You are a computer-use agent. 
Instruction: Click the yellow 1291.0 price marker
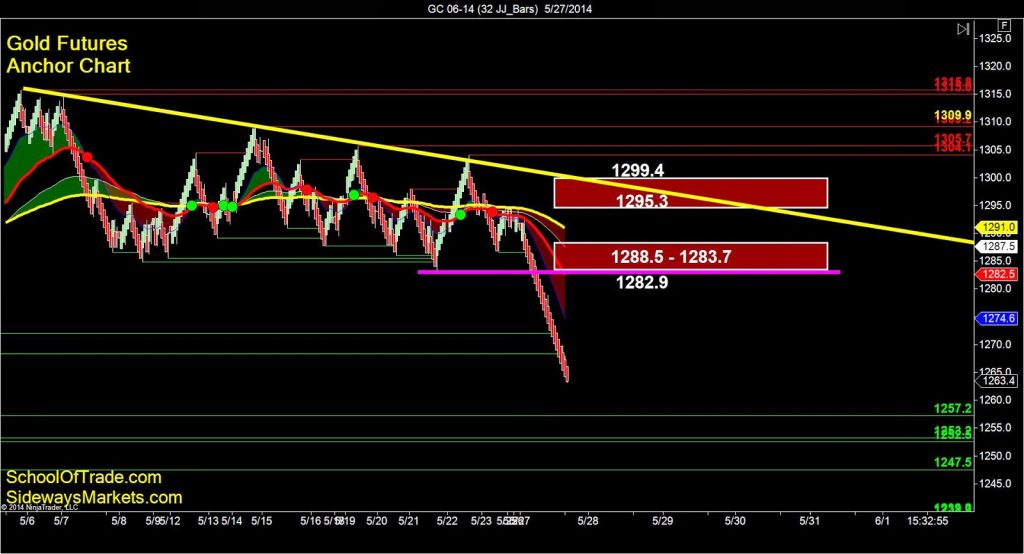click(x=999, y=227)
